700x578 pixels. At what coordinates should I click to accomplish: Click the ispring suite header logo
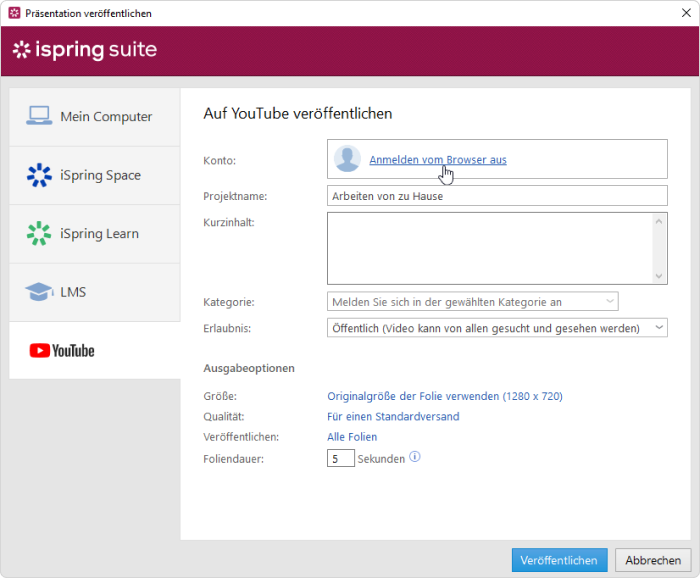pos(85,49)
